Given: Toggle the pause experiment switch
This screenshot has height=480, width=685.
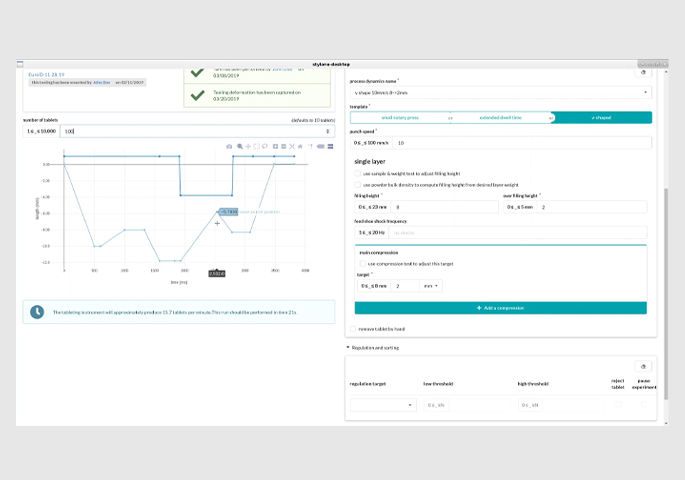Looking at the screenshot, I should 643,404.
